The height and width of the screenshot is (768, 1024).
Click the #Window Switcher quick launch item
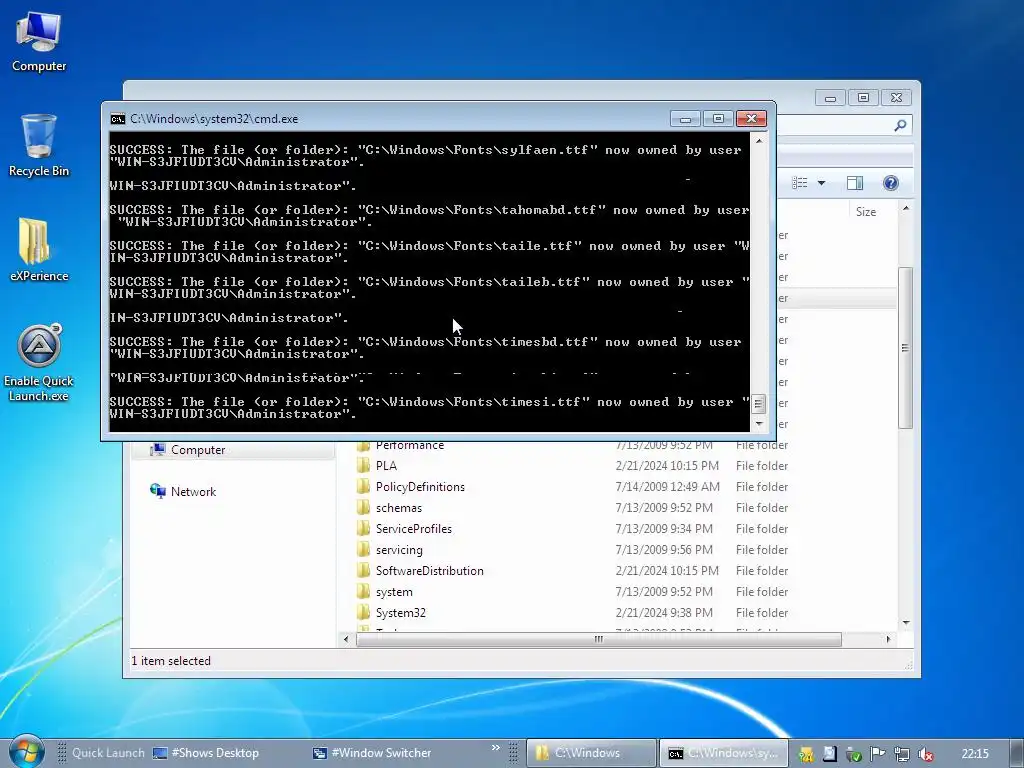372,753
